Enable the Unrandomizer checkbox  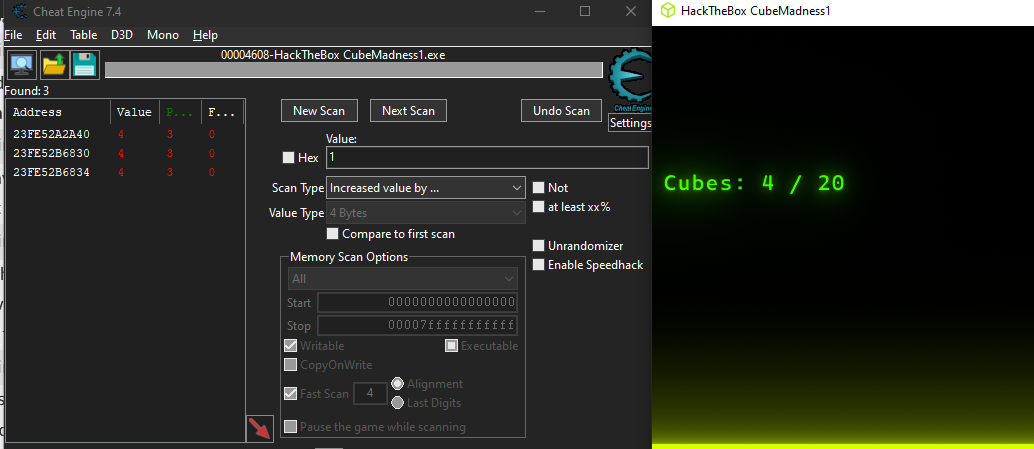click(x=538, y=246)
